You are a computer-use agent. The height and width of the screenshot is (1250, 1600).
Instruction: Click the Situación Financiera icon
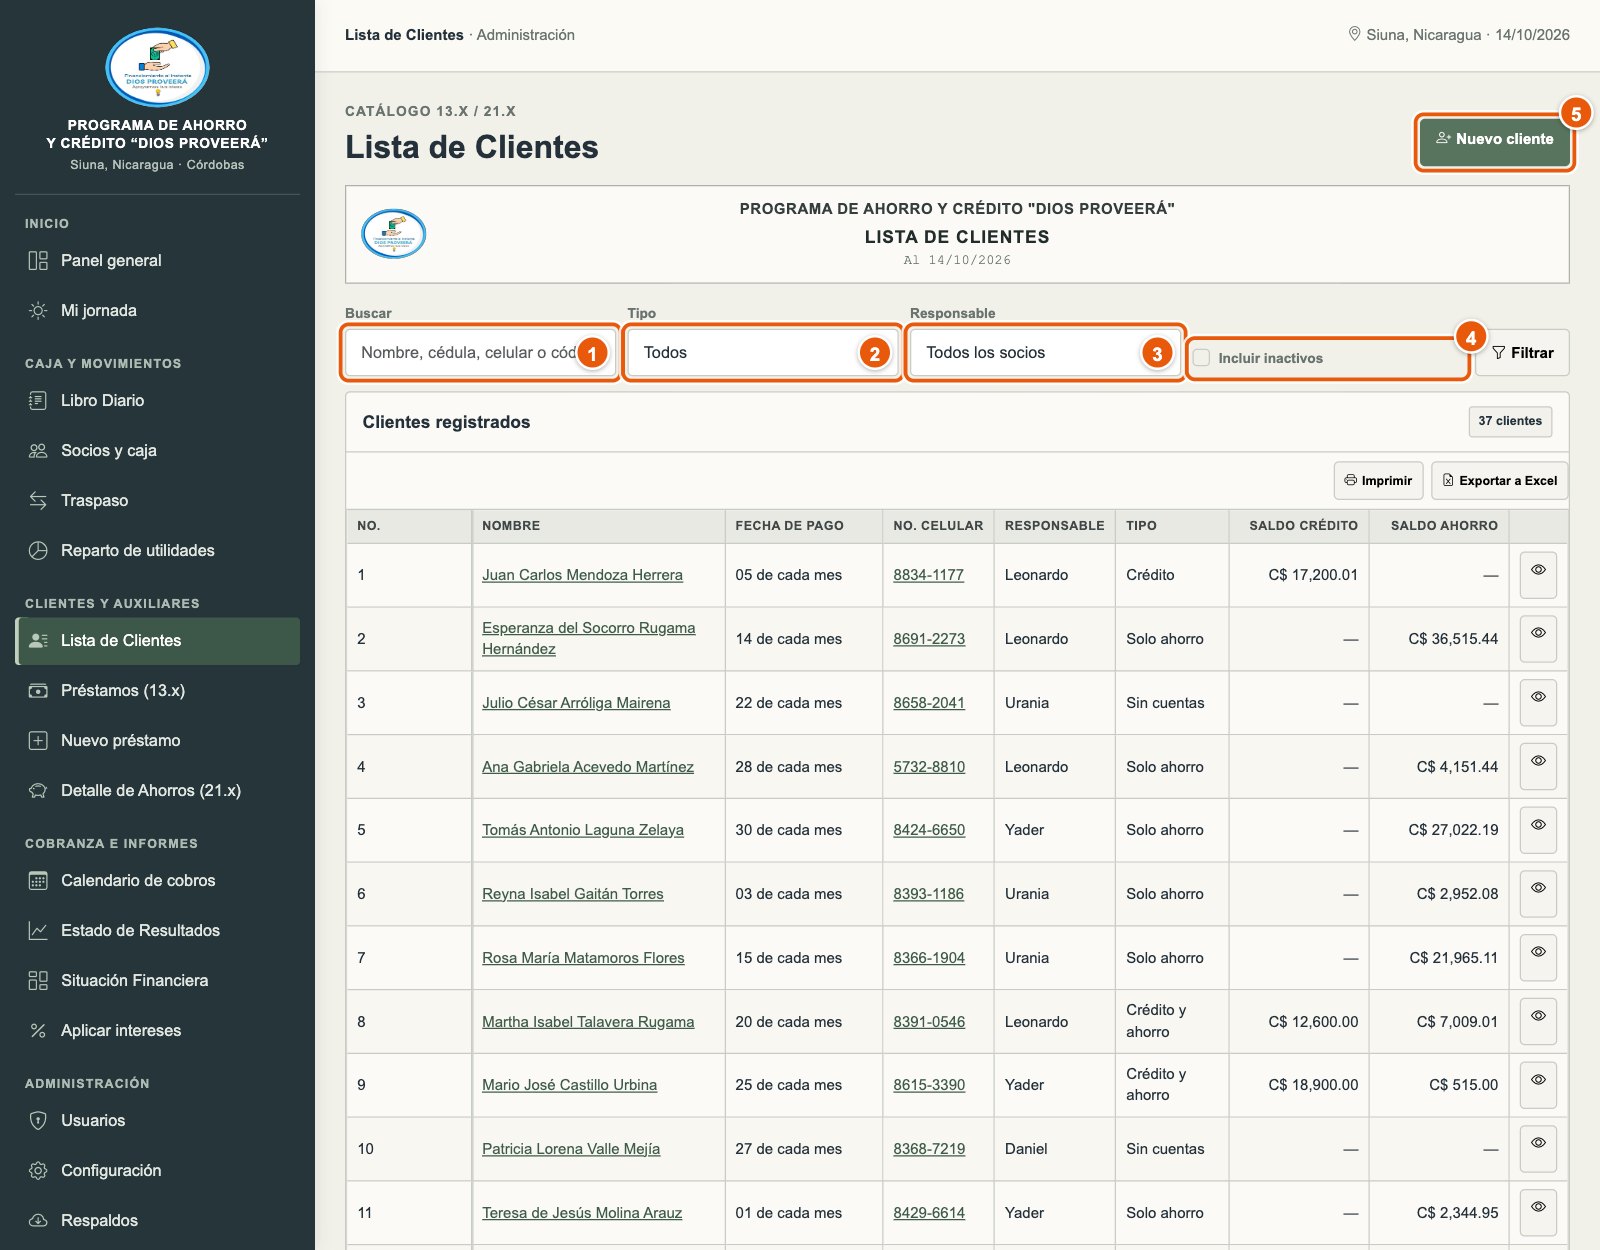point(38,981)
